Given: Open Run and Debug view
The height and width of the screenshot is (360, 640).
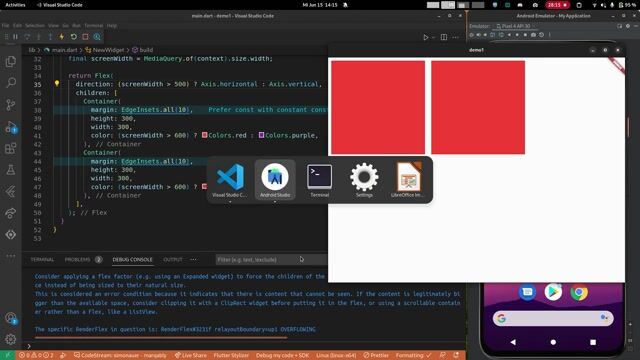Looking at the screenshot, I should point(11,127).
